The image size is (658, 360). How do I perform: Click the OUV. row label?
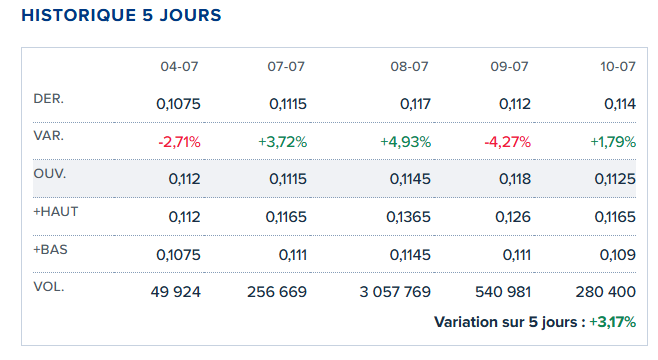tap(50, 174)
